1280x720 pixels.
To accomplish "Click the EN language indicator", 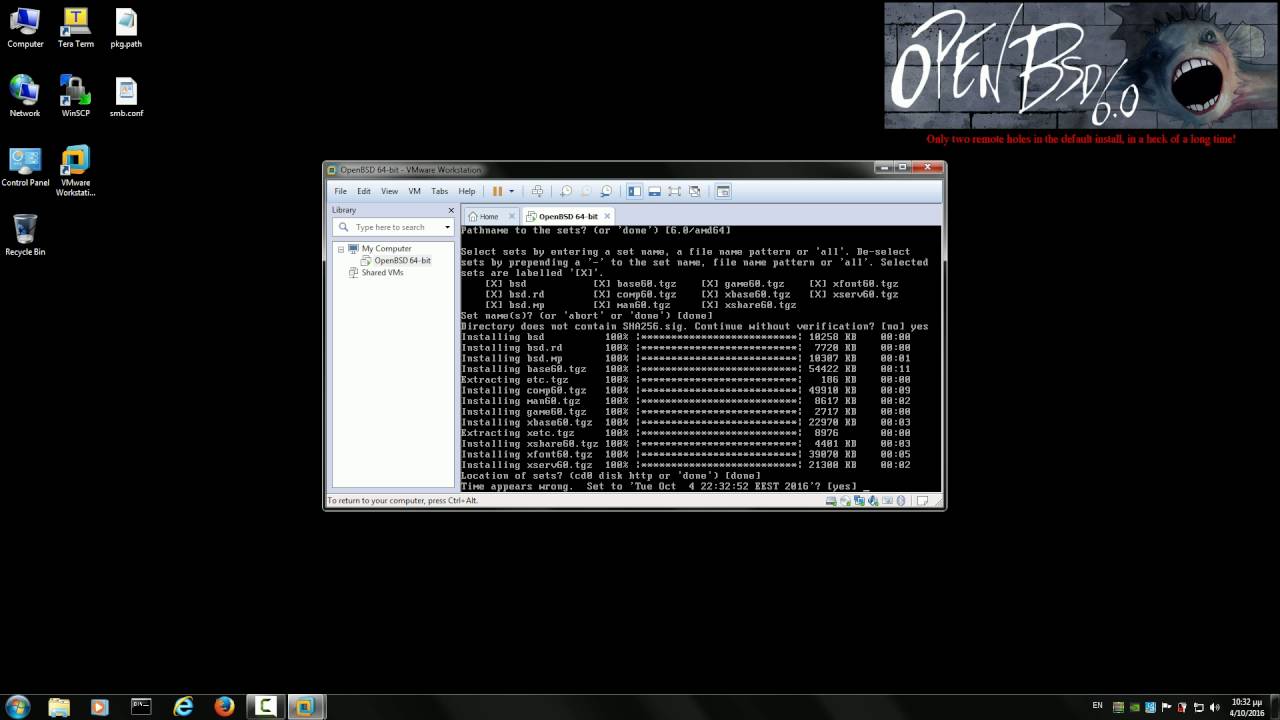I will 1097,706.
